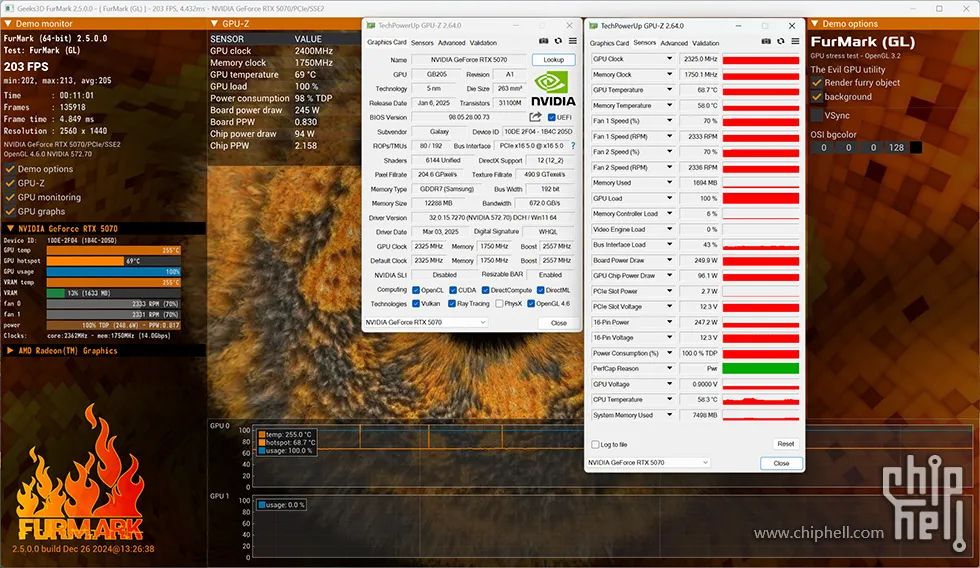Viewport: 980px width, 568px height.
Task: Collapse the Demo monitor panel
Action: [8, 23]
